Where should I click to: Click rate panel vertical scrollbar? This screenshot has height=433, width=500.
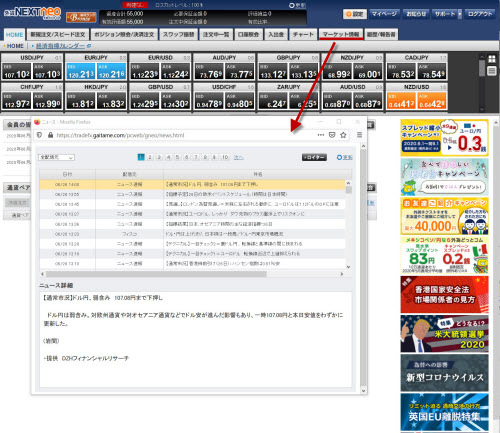click(x=482, y=68)
